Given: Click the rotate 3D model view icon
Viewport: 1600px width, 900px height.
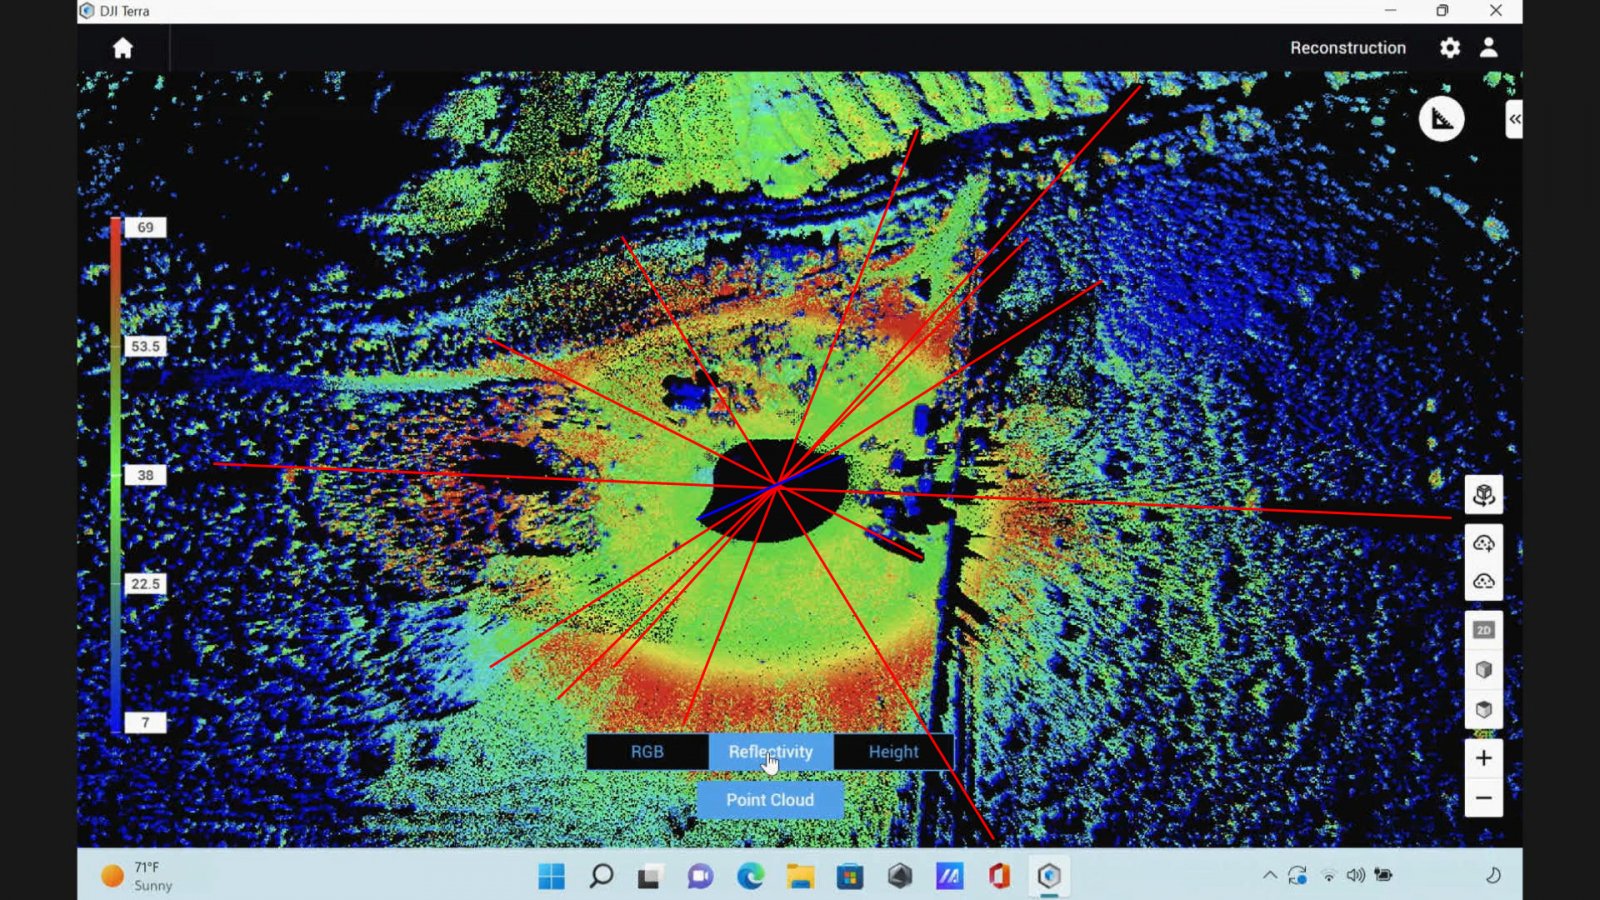Looking at the screenshot, I should pos(1483,495).
